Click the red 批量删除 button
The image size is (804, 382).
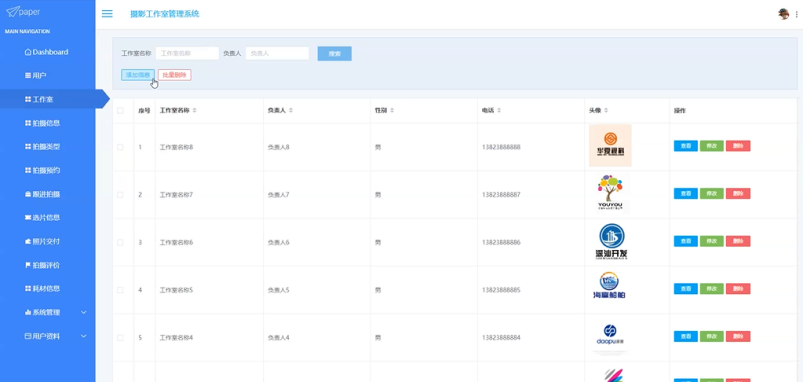pos(174,75)
